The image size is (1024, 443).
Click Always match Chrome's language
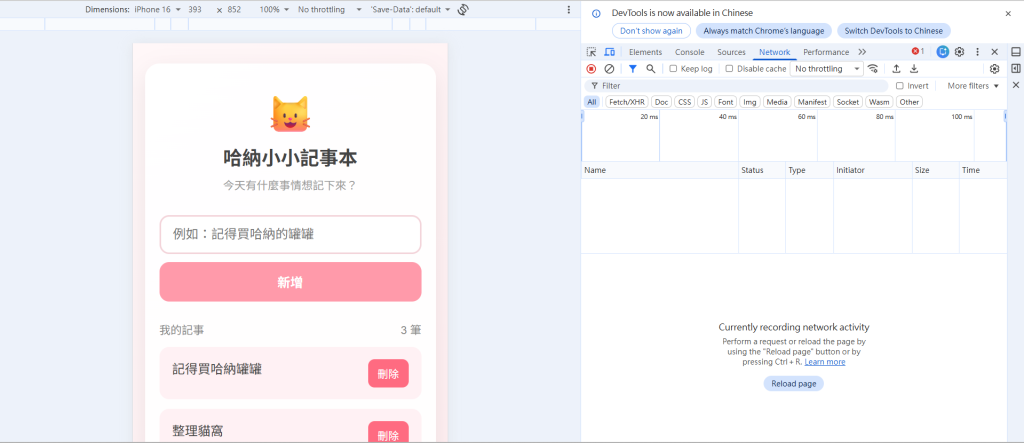tap(764, 31)
